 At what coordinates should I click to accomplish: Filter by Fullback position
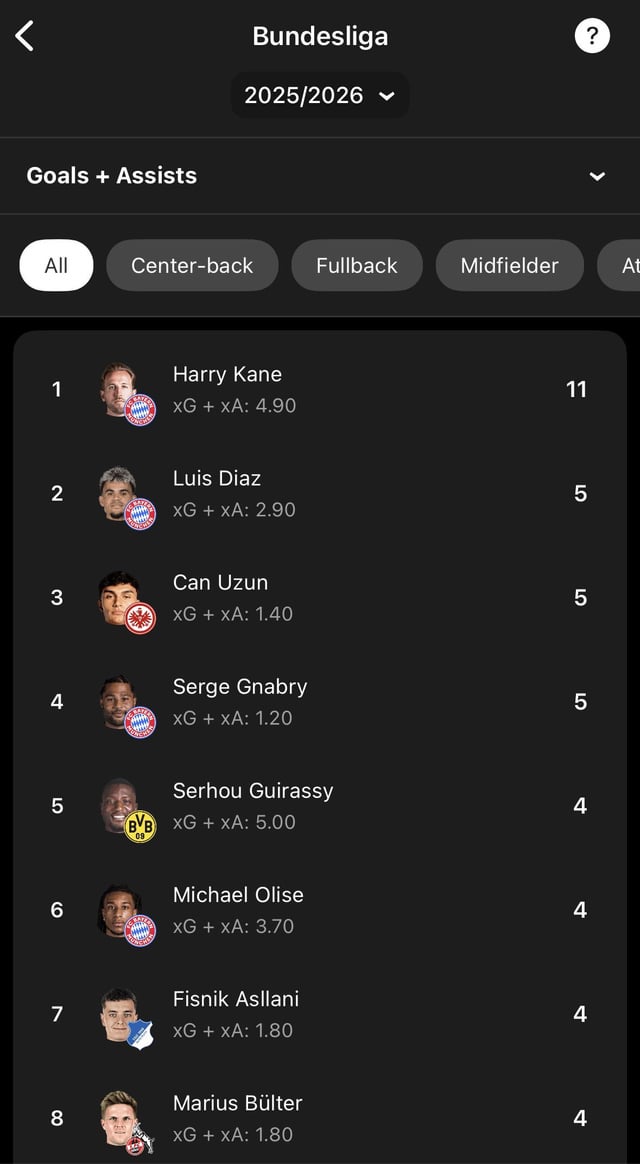357,266
